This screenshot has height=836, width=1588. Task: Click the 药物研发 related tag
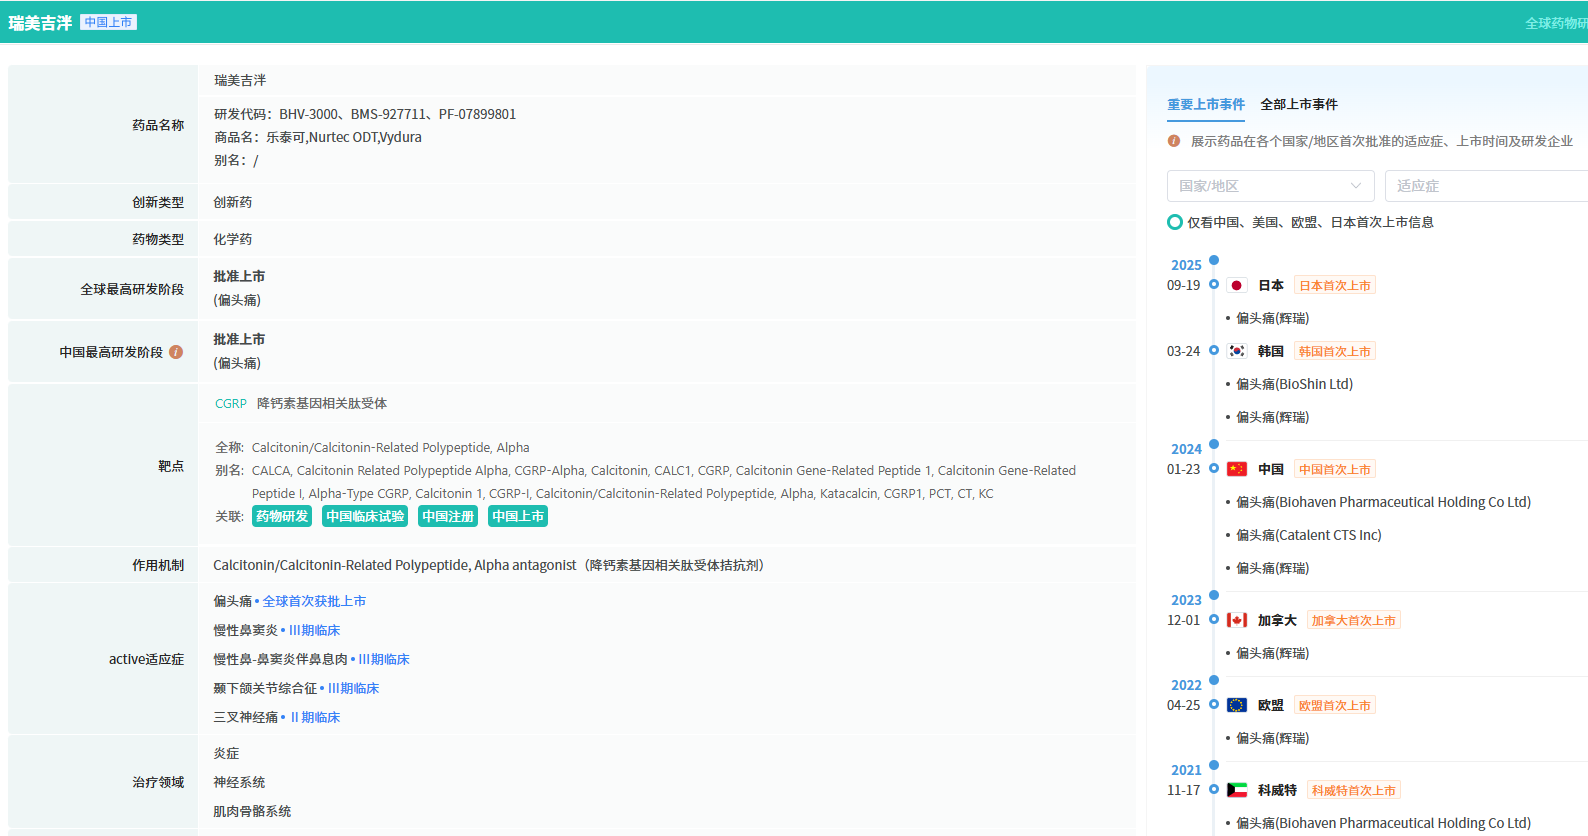(x=282, y=516)
